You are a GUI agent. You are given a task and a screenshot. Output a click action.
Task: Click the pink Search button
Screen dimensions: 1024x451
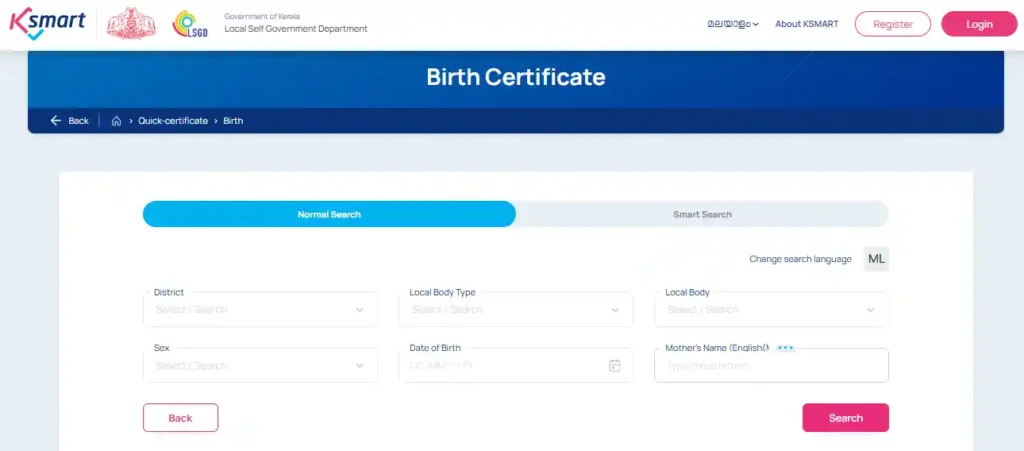(x=845, y=418)
